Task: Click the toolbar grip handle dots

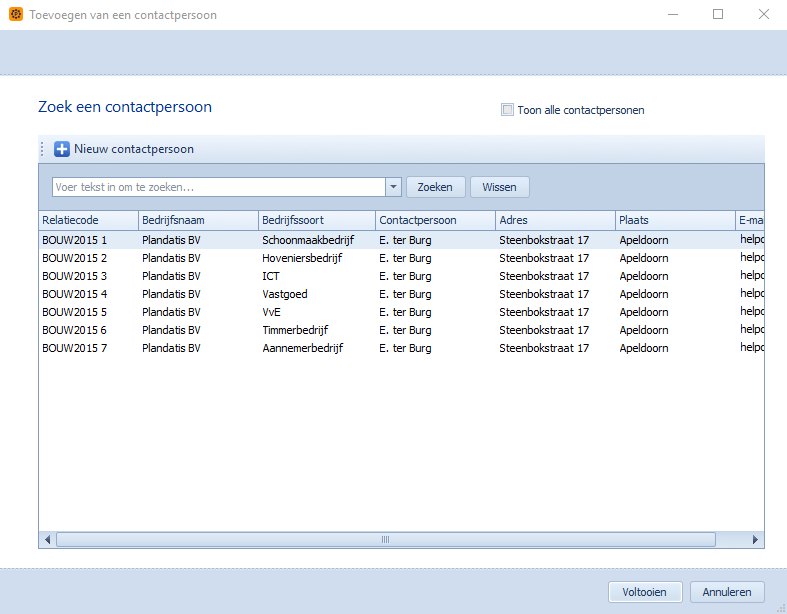Action: 42,149
